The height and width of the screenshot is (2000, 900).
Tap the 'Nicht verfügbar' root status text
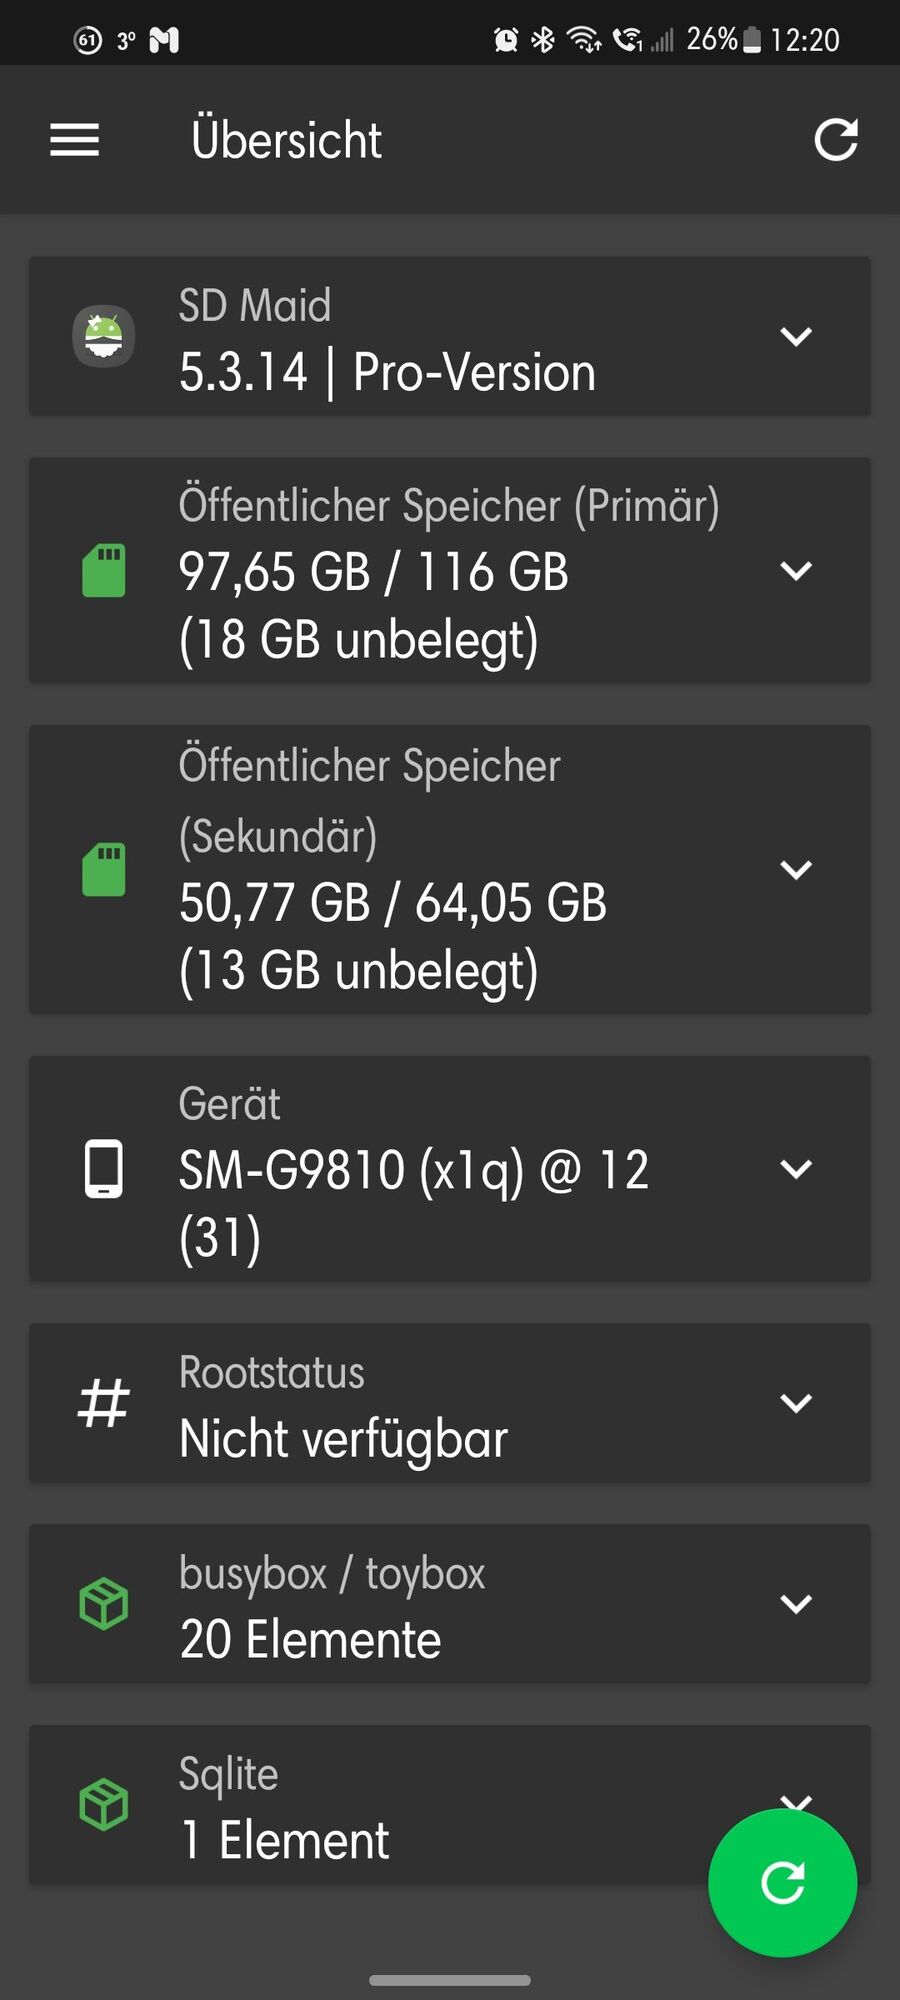pos(344,1439)
